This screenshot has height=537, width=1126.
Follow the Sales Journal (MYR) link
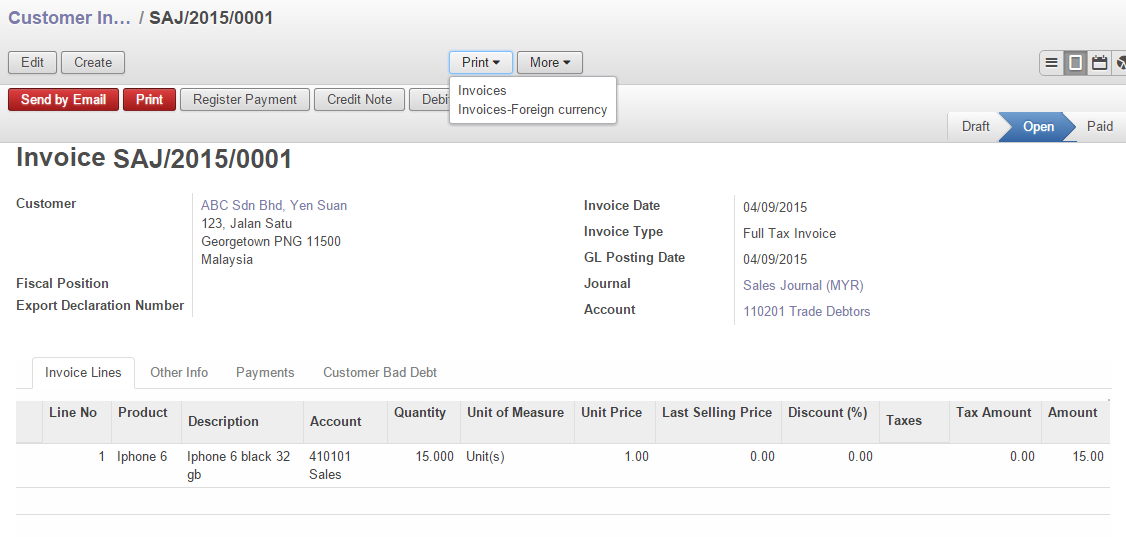[x=803, y=285]
